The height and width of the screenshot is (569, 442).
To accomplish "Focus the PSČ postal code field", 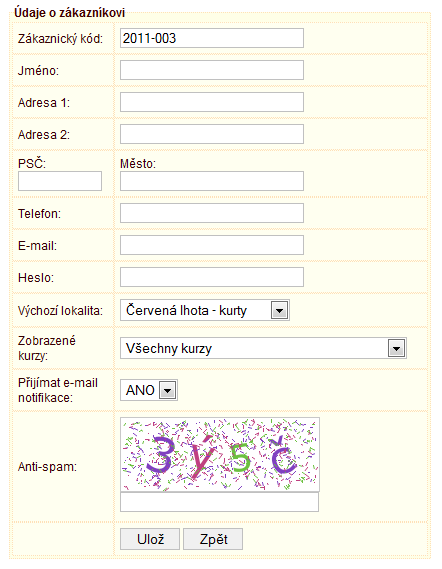I will [60, 181].
